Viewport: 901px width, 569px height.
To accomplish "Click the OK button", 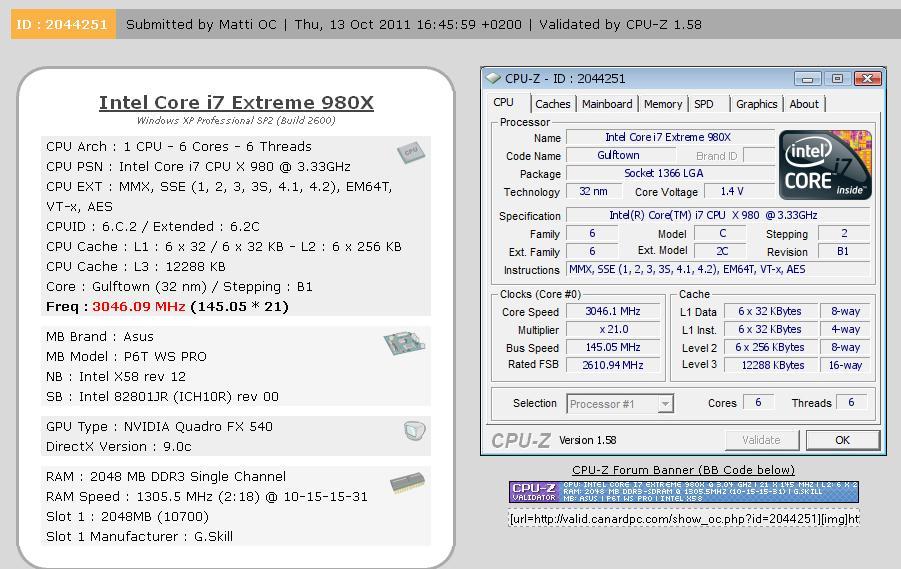I will click(842, 440).
